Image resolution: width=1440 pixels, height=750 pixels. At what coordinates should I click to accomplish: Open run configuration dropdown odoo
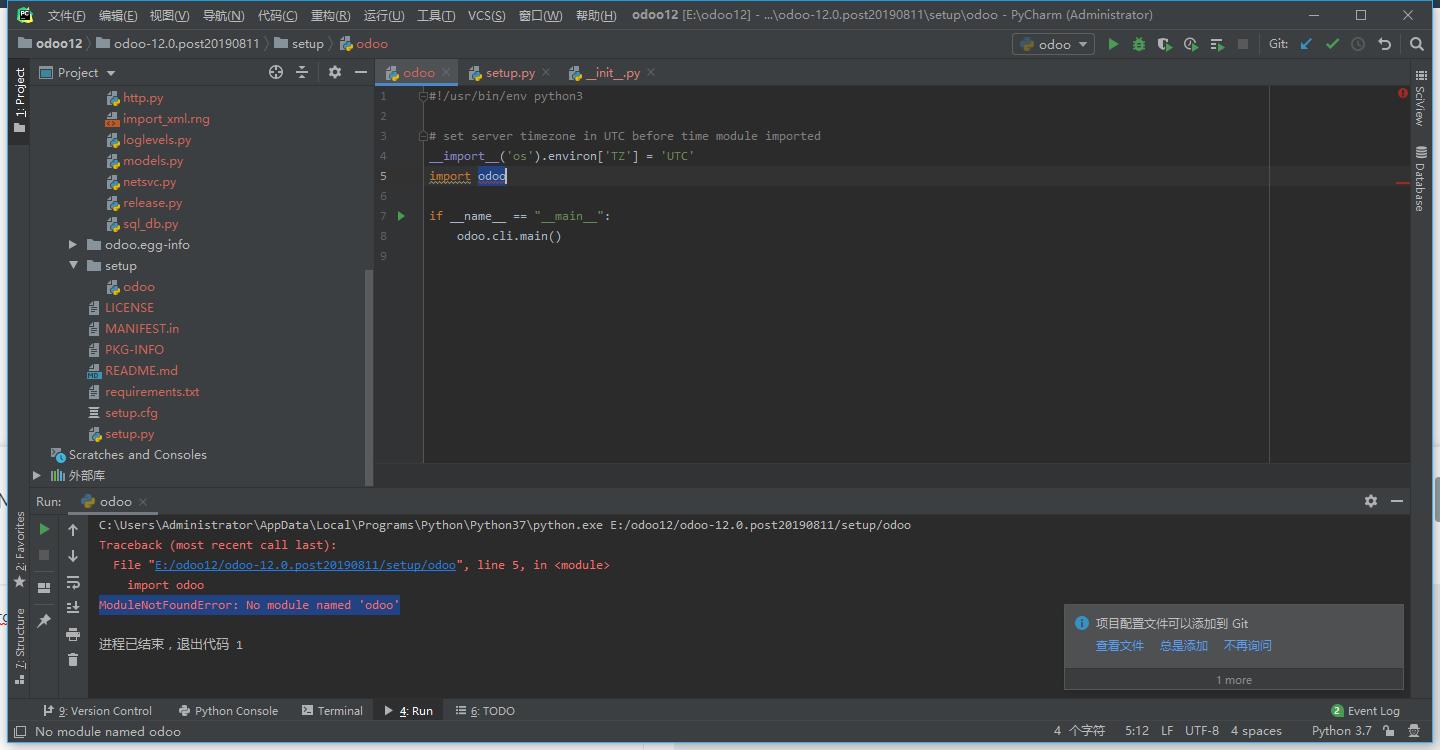coord(1053,44)
